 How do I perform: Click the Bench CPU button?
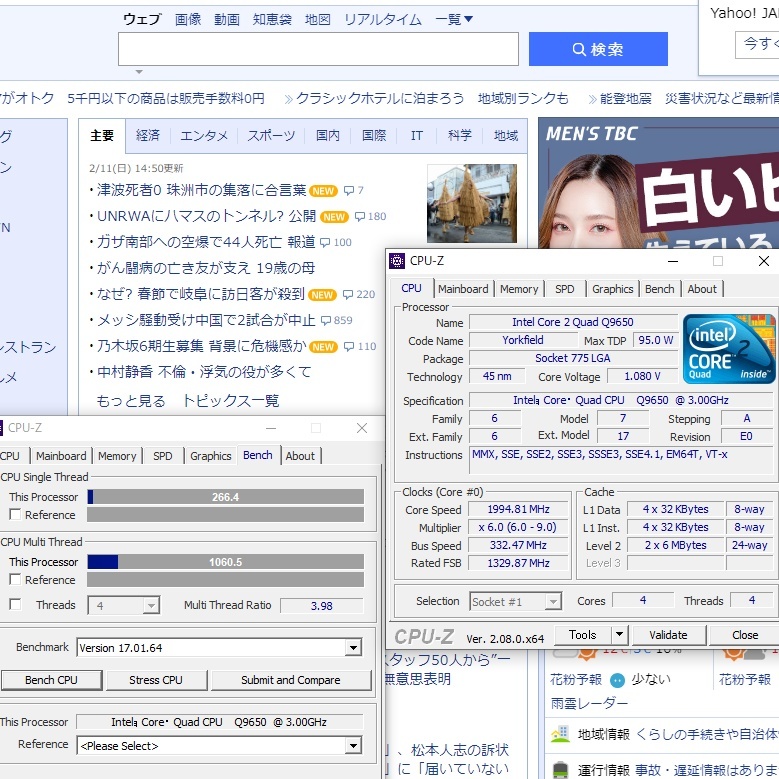pyautogui.click(x=51, y=680)
